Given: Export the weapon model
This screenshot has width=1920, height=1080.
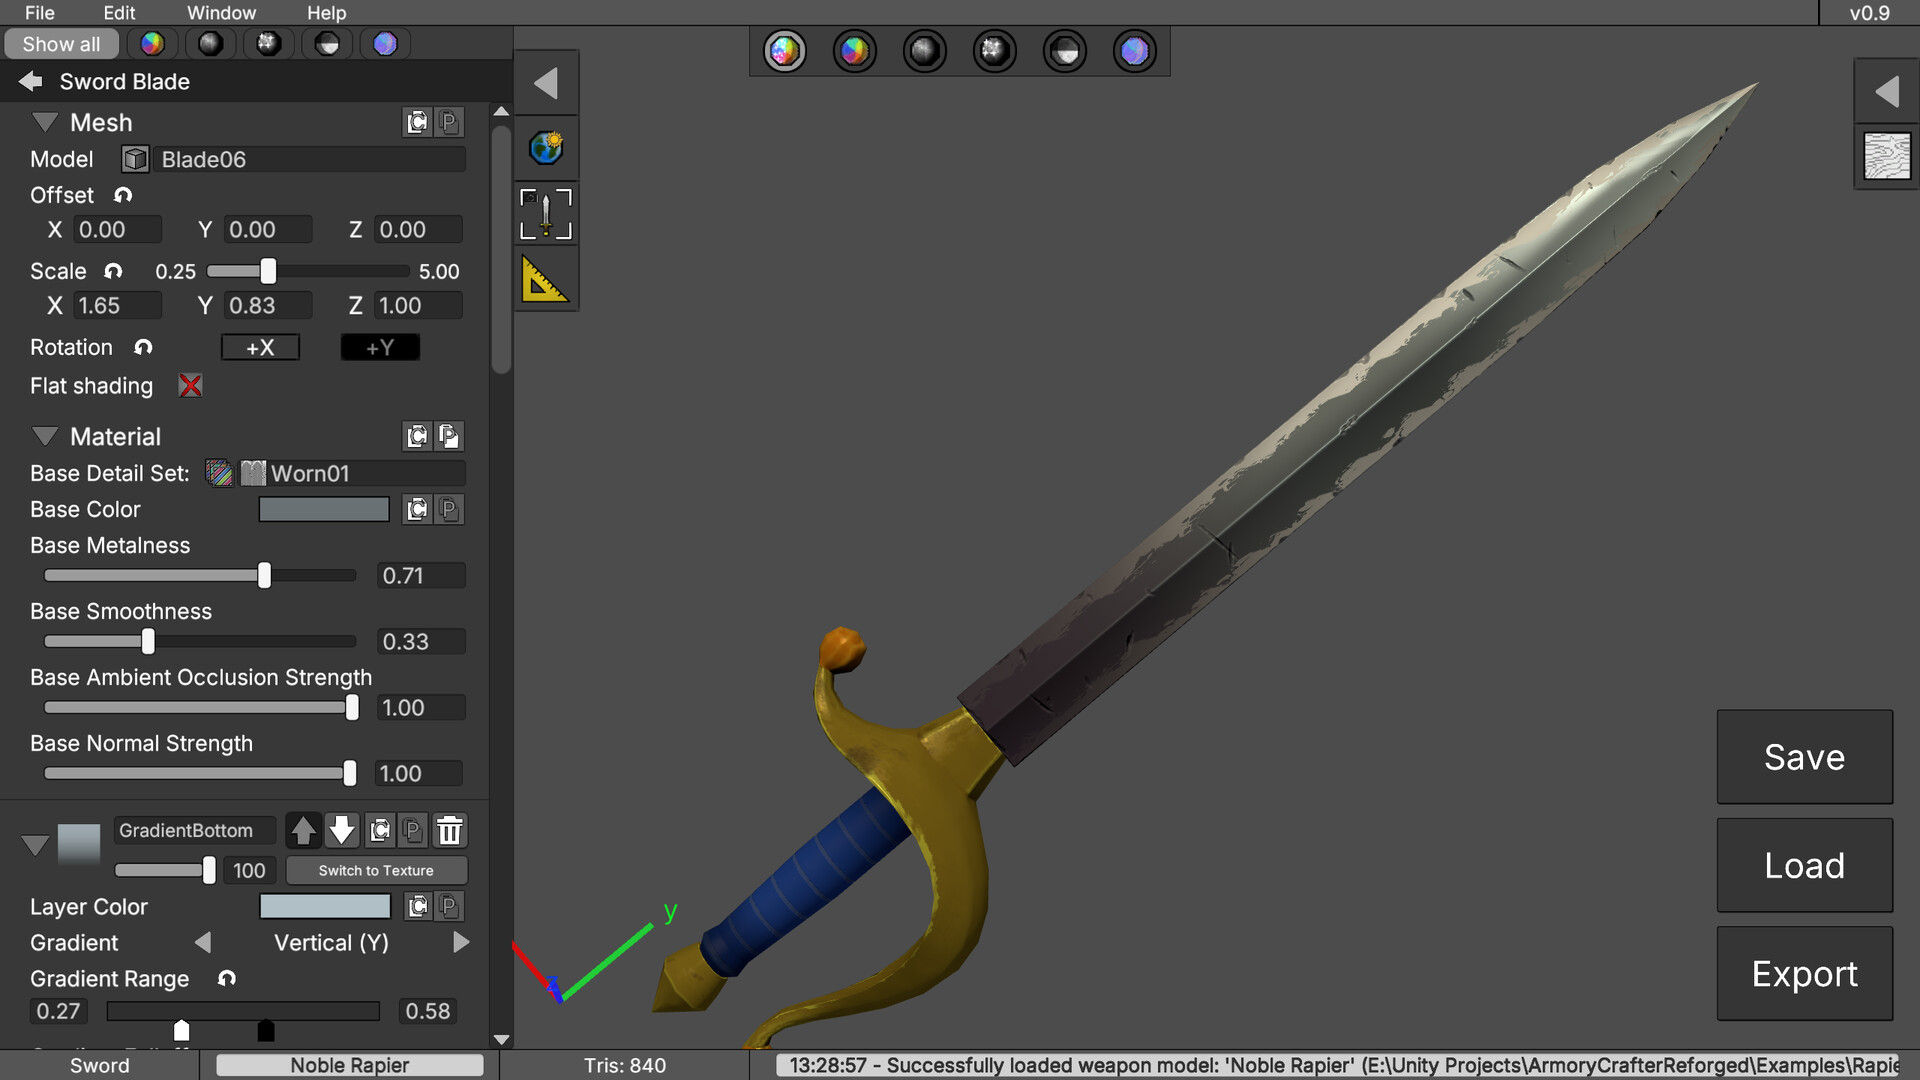Looking at the screenshot, I should (x=1803, y=973).
